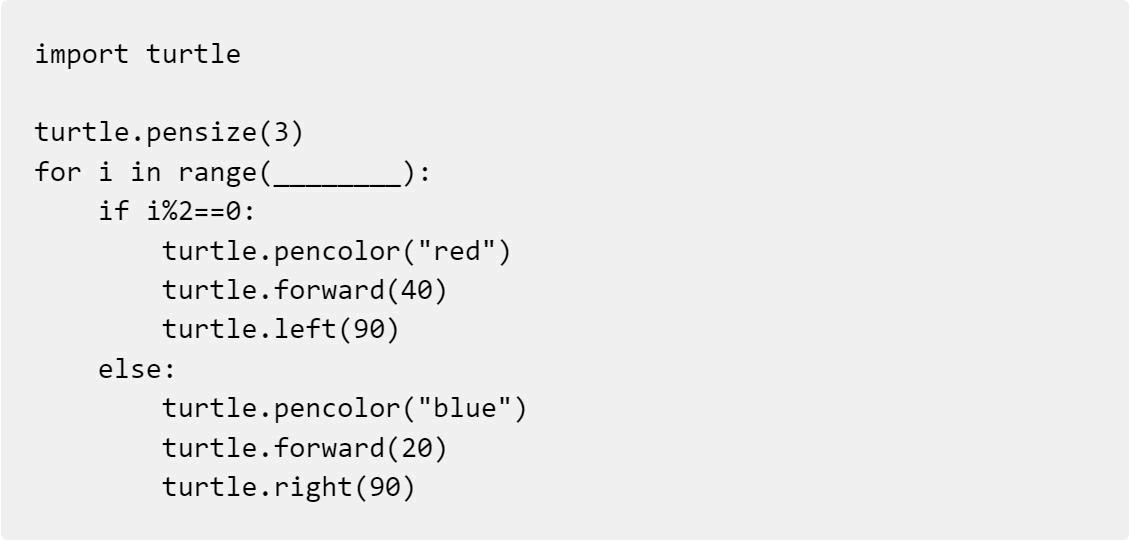1131x540 pixels.
Task: Click the else: keyword
Action: 137,369
